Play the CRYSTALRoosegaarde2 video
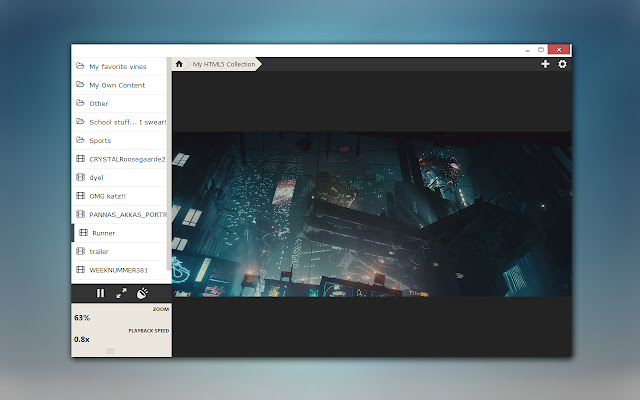Screen dimensions: 640x400 tap(119, 159)
